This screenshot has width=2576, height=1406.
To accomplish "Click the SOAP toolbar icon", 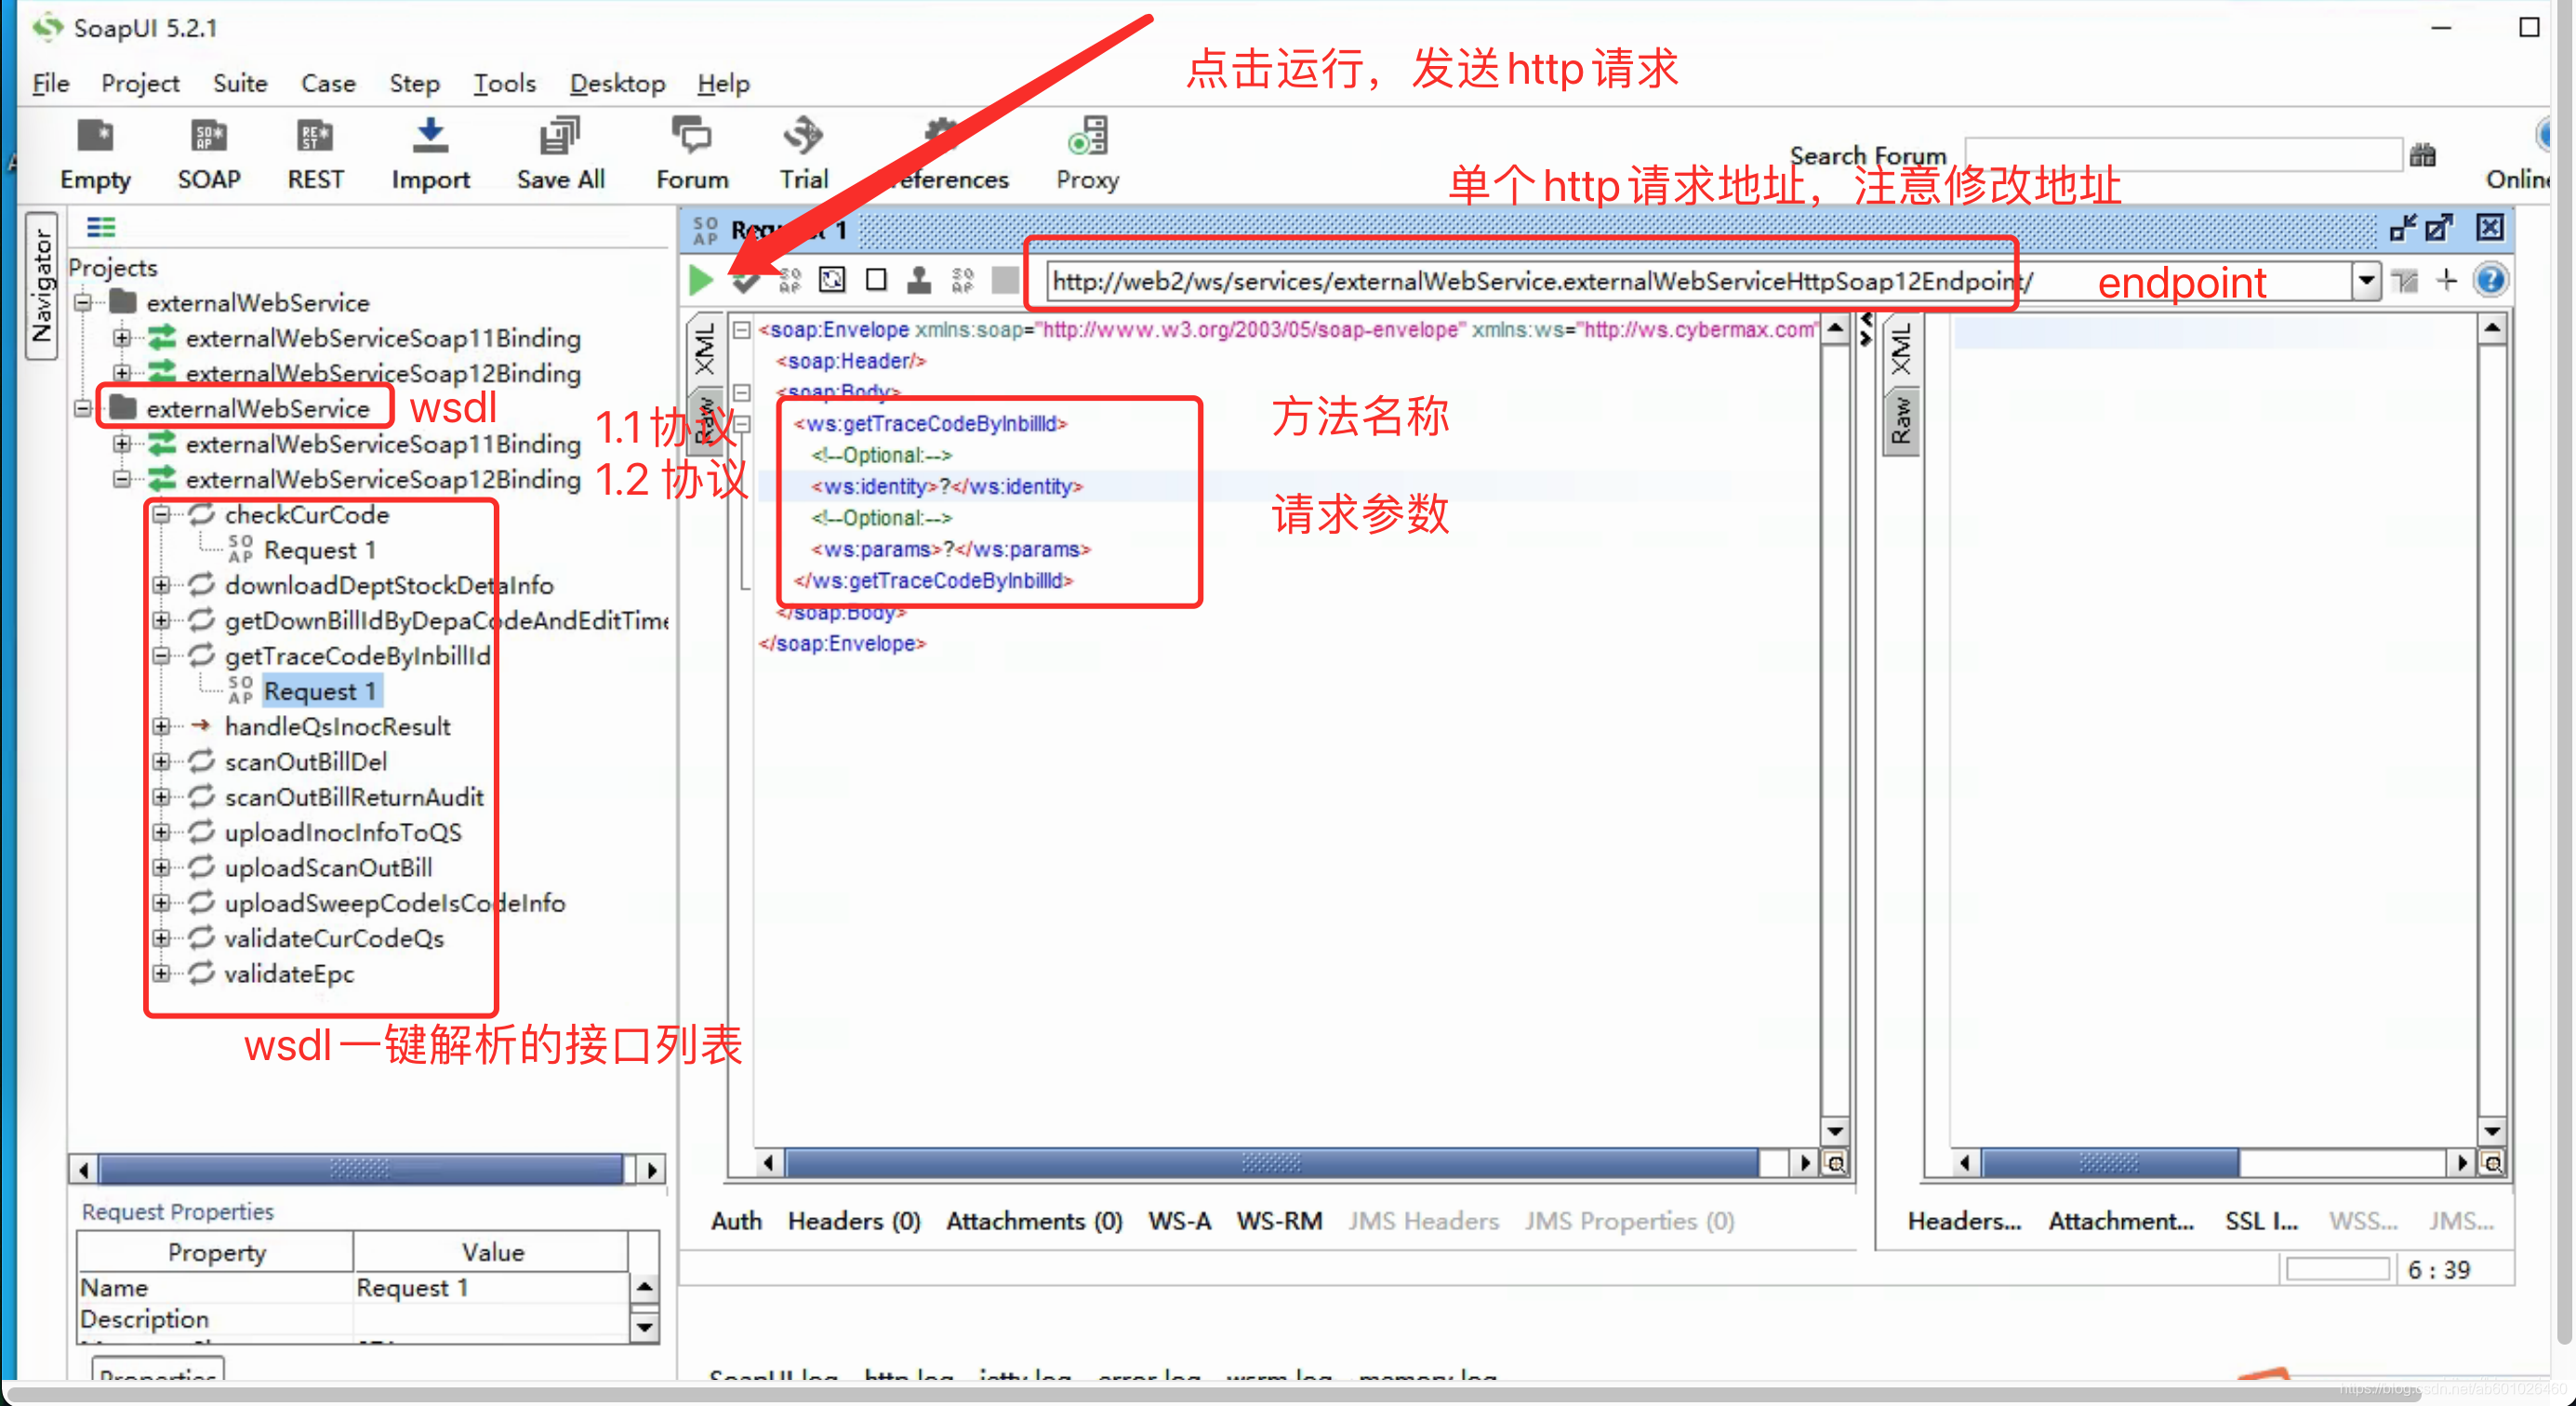I will (x=207, y=147).
